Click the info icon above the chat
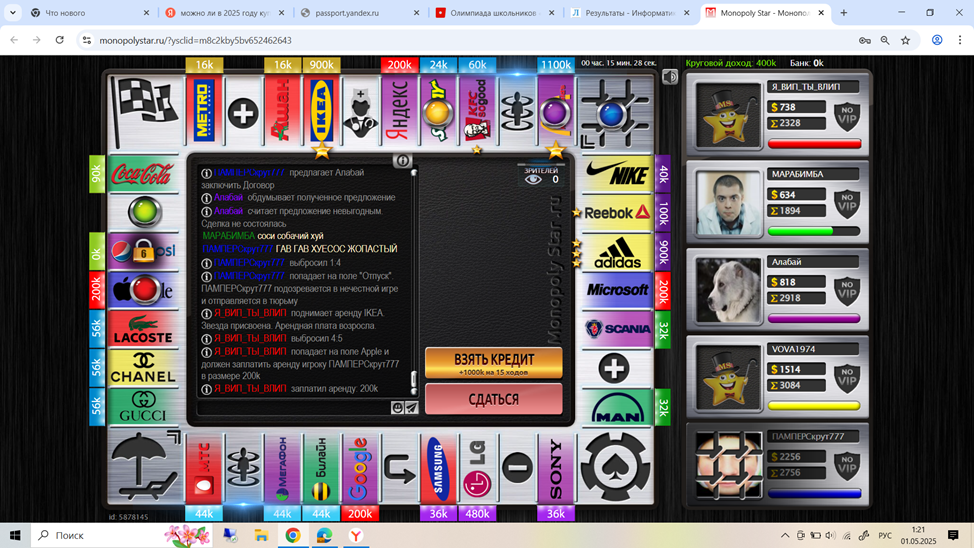 coord(402,161)
